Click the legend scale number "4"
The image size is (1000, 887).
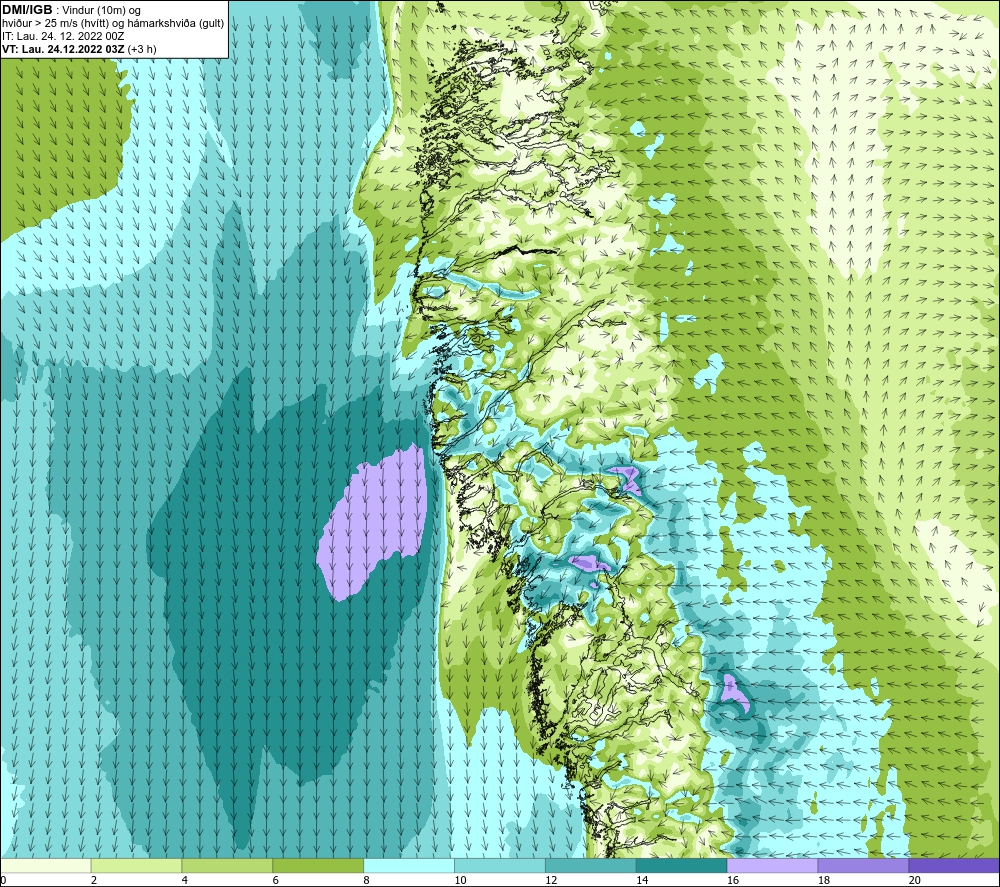pos(184,880)
